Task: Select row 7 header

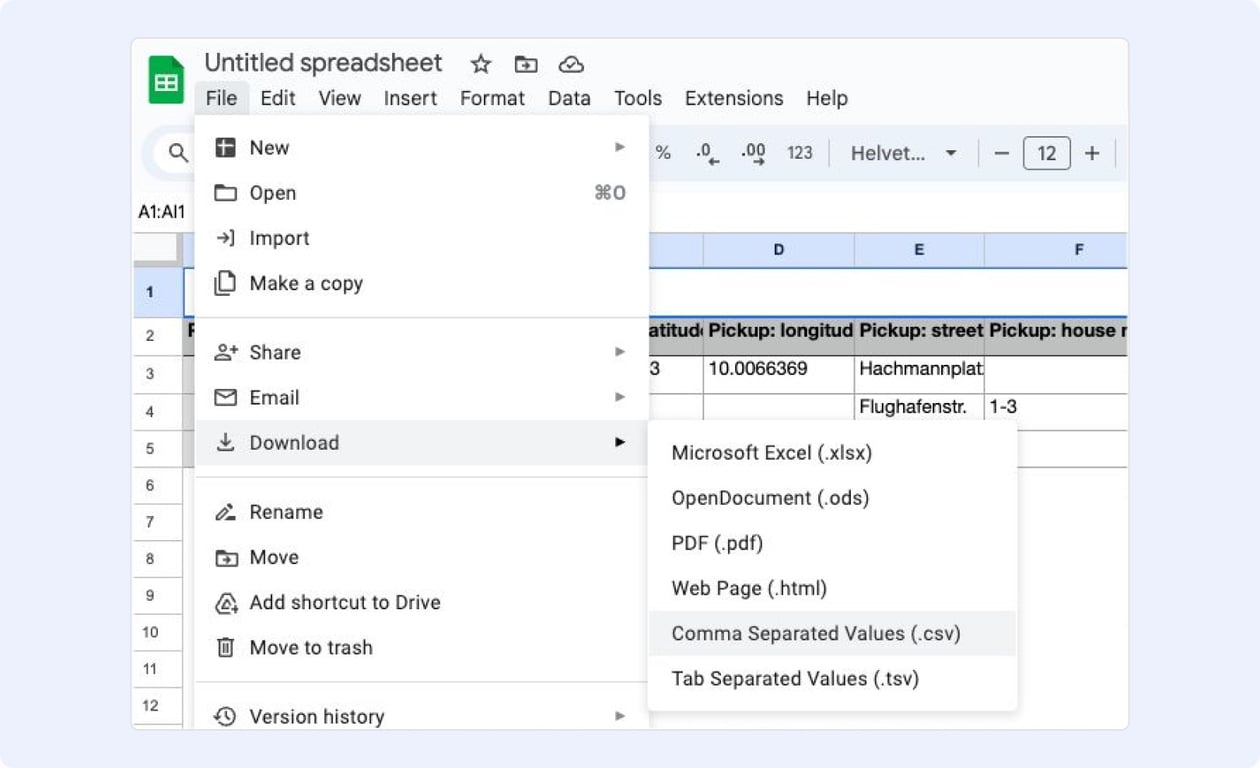Action: 157,522
